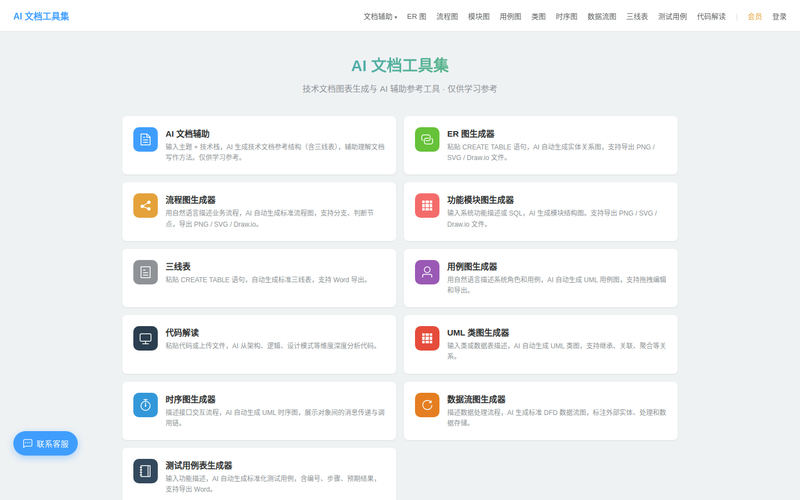Click the orange 会员 link
This screenshot has height=500, width=800.
[755, 16]
